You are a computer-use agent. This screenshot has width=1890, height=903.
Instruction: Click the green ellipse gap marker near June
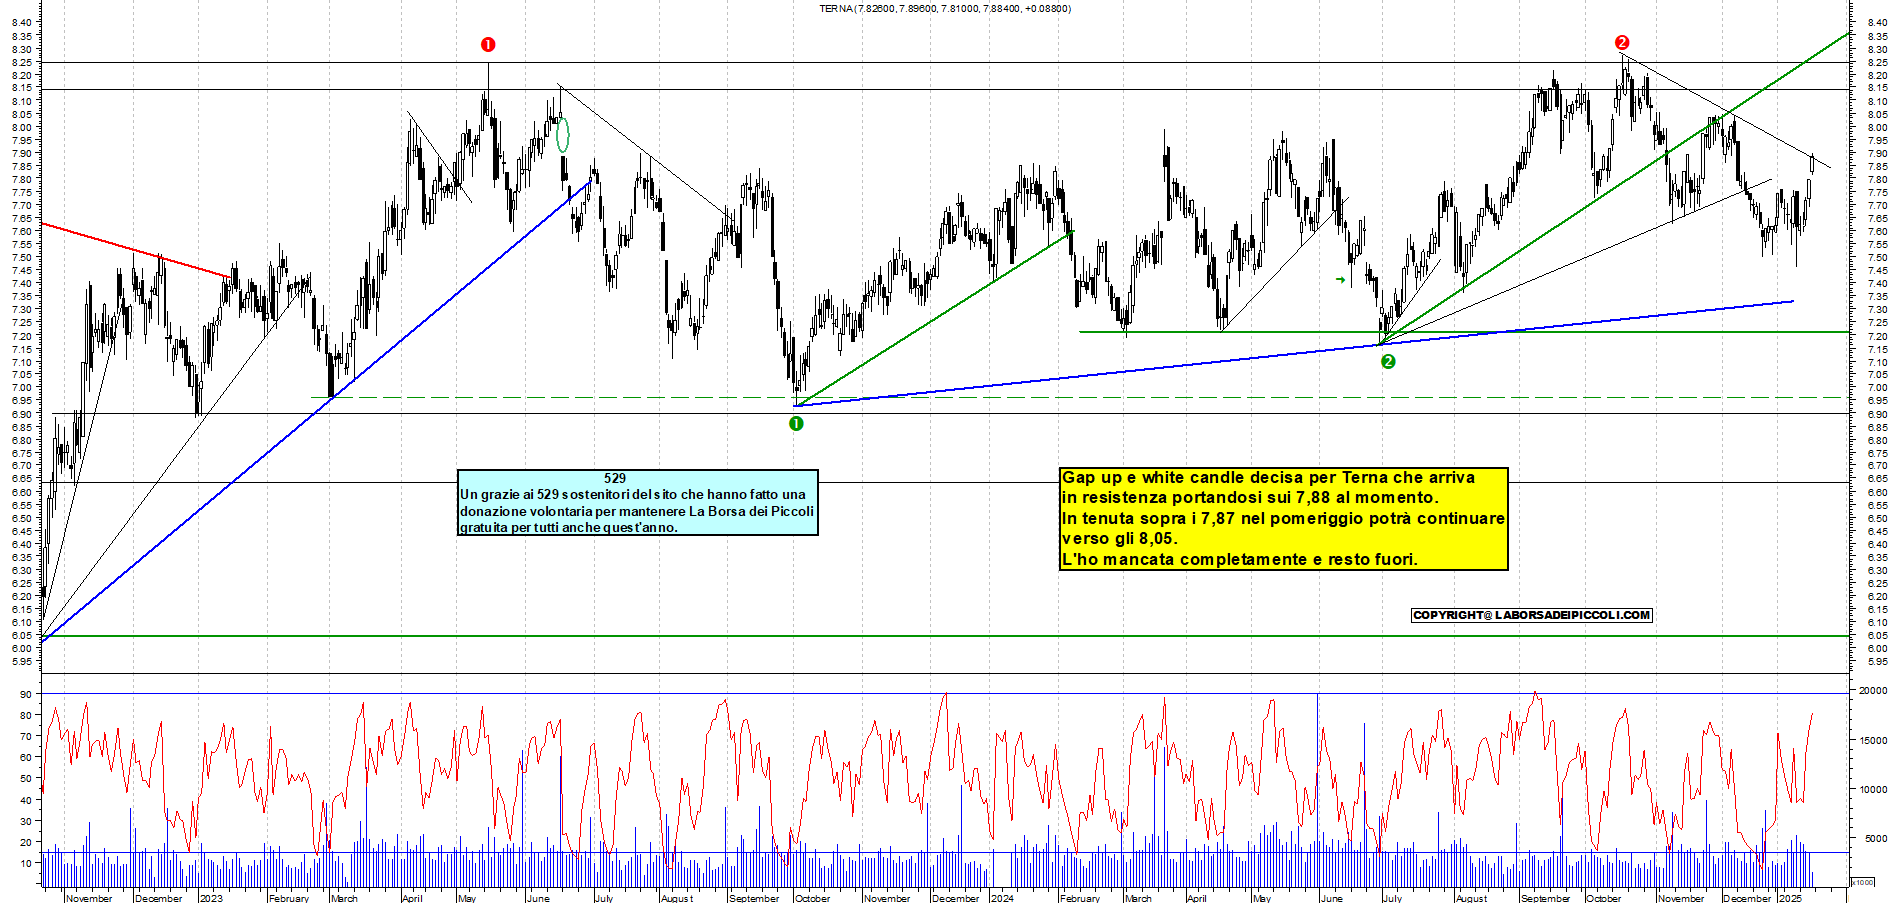pos(563,135)
